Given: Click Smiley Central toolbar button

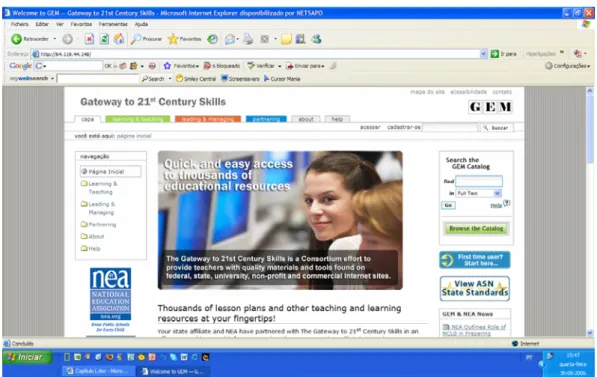Looking at the screenshot, I should 196,79.
